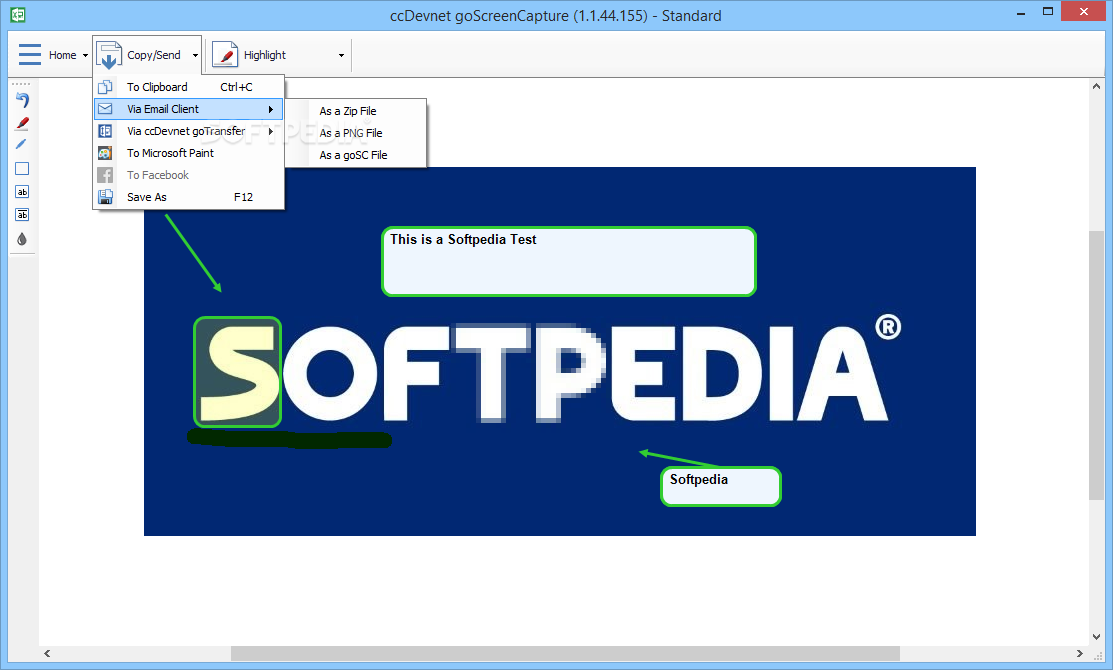Click the vertical scrollbar thumb
The height and width of the screenshot is (670, 1113).
(x=1097, y=366)
